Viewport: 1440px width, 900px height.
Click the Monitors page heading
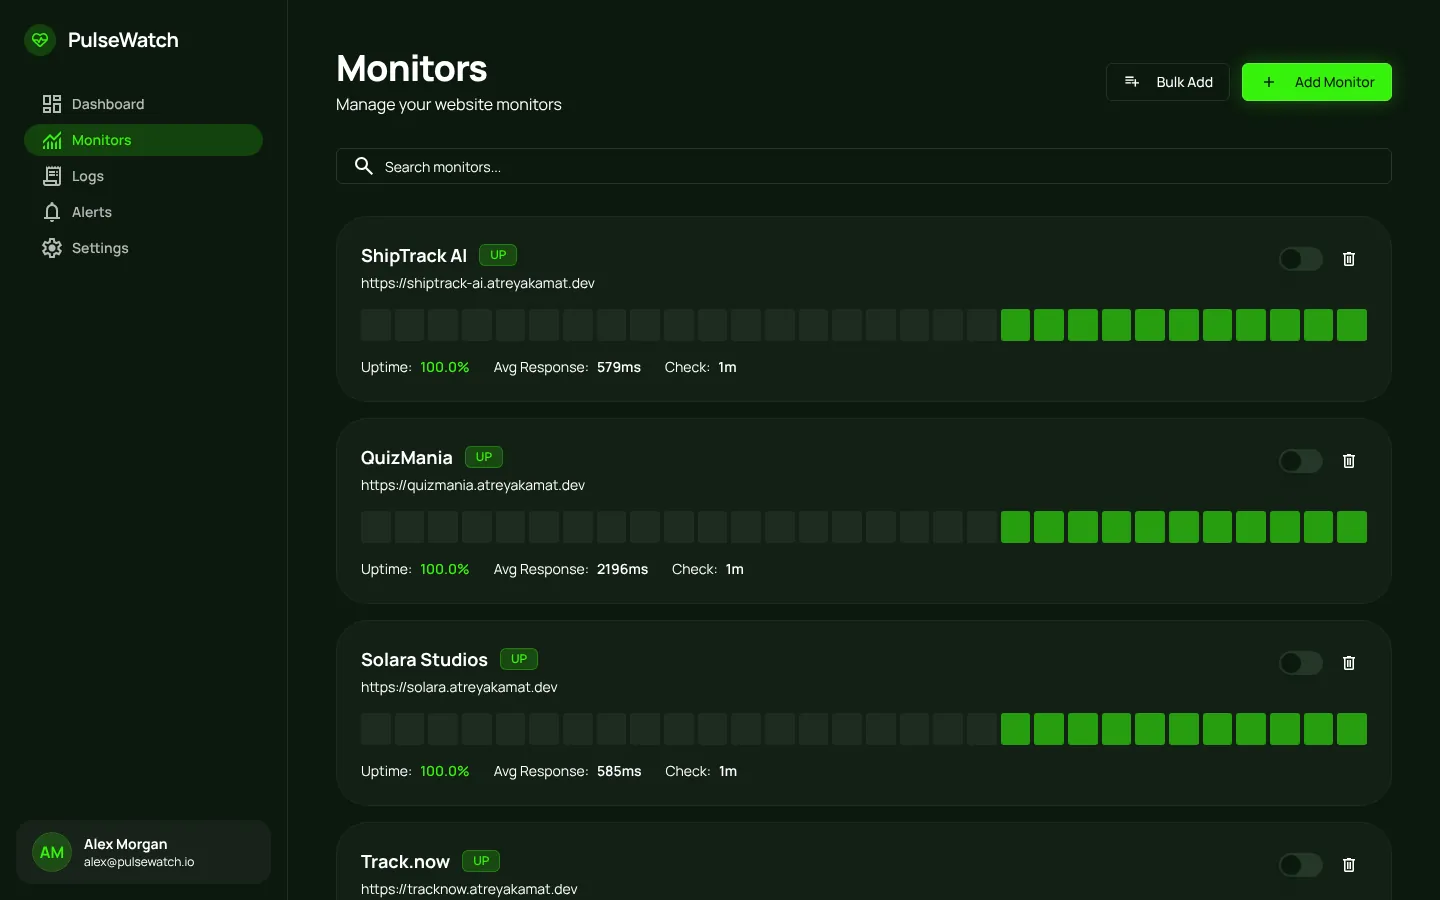412,68
